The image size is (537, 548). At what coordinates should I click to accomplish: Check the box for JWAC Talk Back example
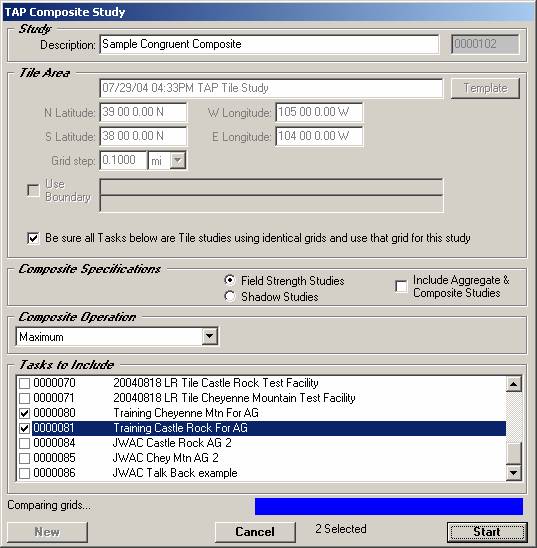(24, 474)
